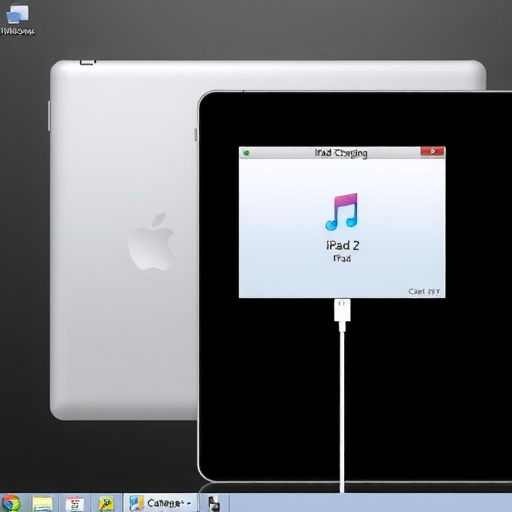Click the small 'iPad' label under iPad 2
Viewport: 512px width, 512px height.
click(342, 258)
